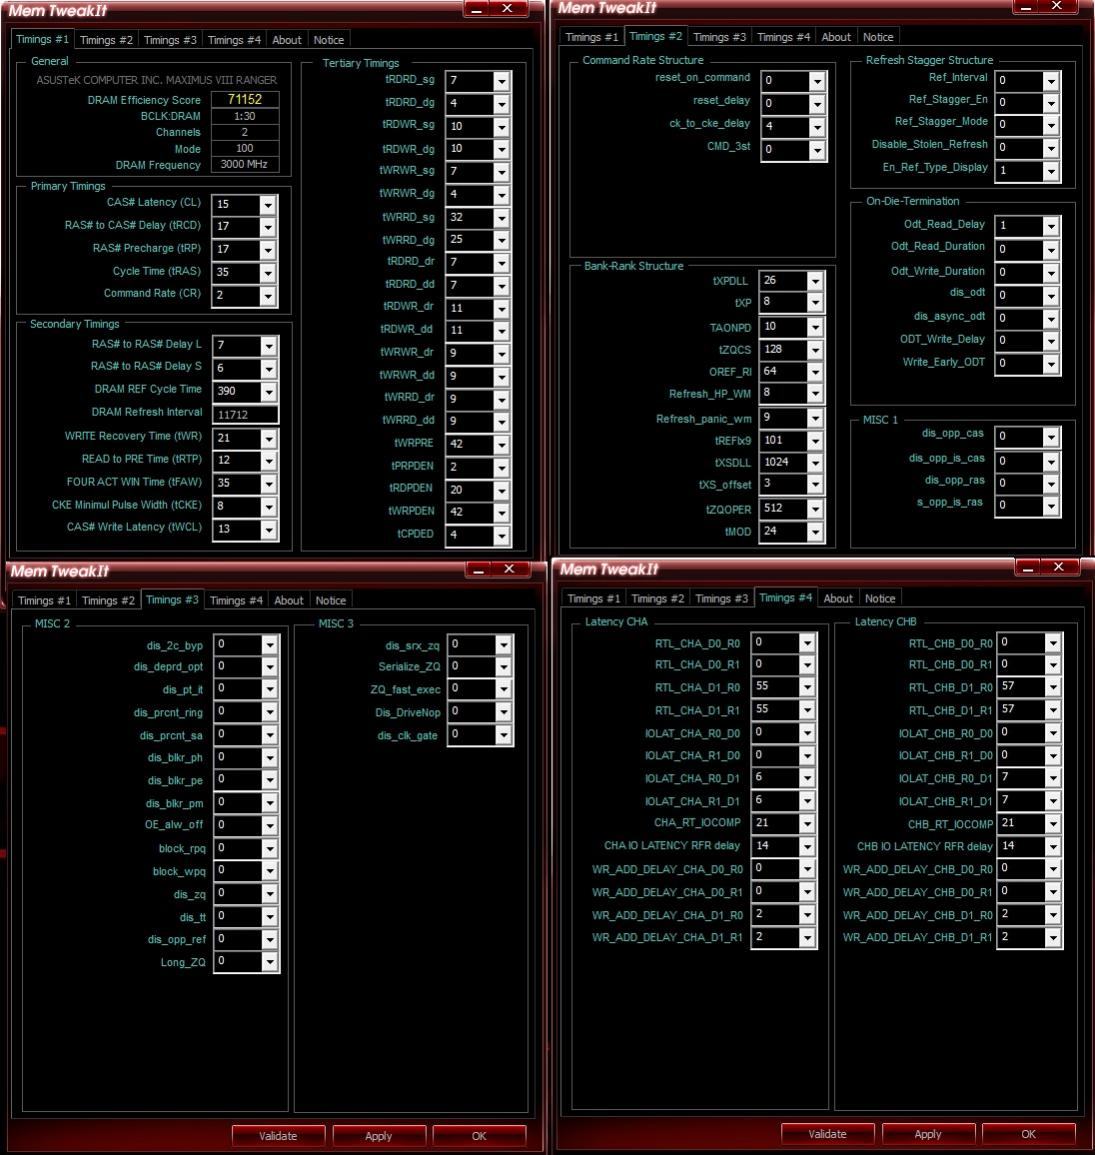Click OK button in bottom-left window
The height and width of the screenshot is (1155, 1095).
click(x=479, y=1136)
